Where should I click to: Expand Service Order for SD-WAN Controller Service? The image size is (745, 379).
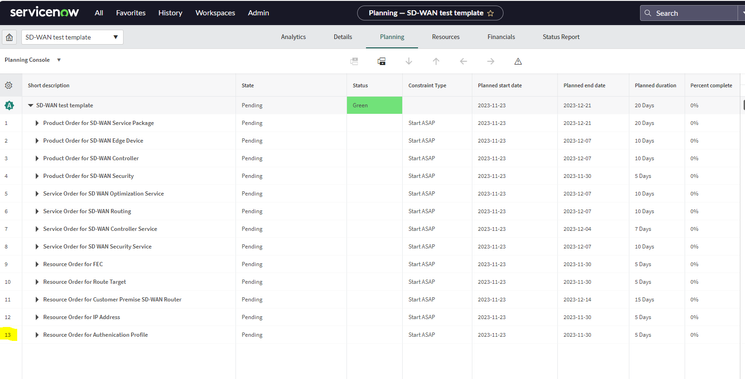37,229
